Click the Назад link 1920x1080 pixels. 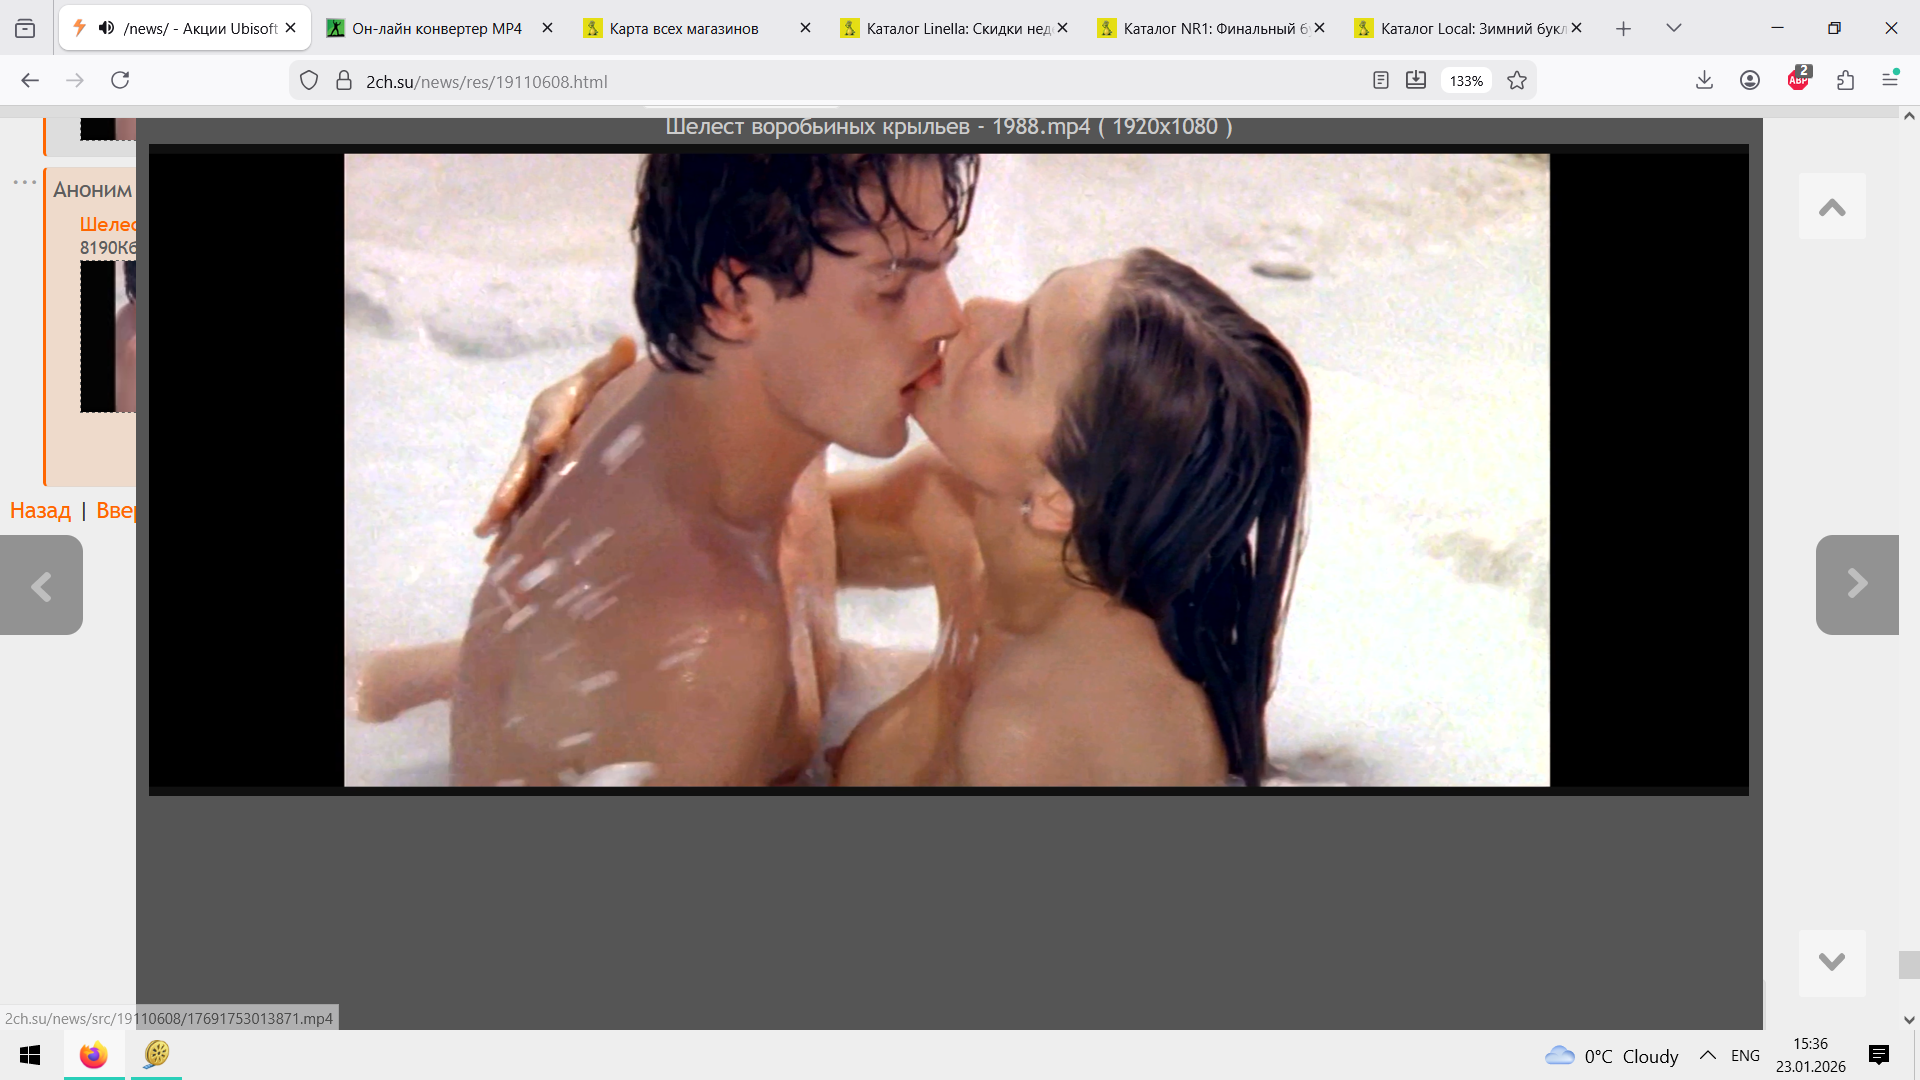coord(40,510)
